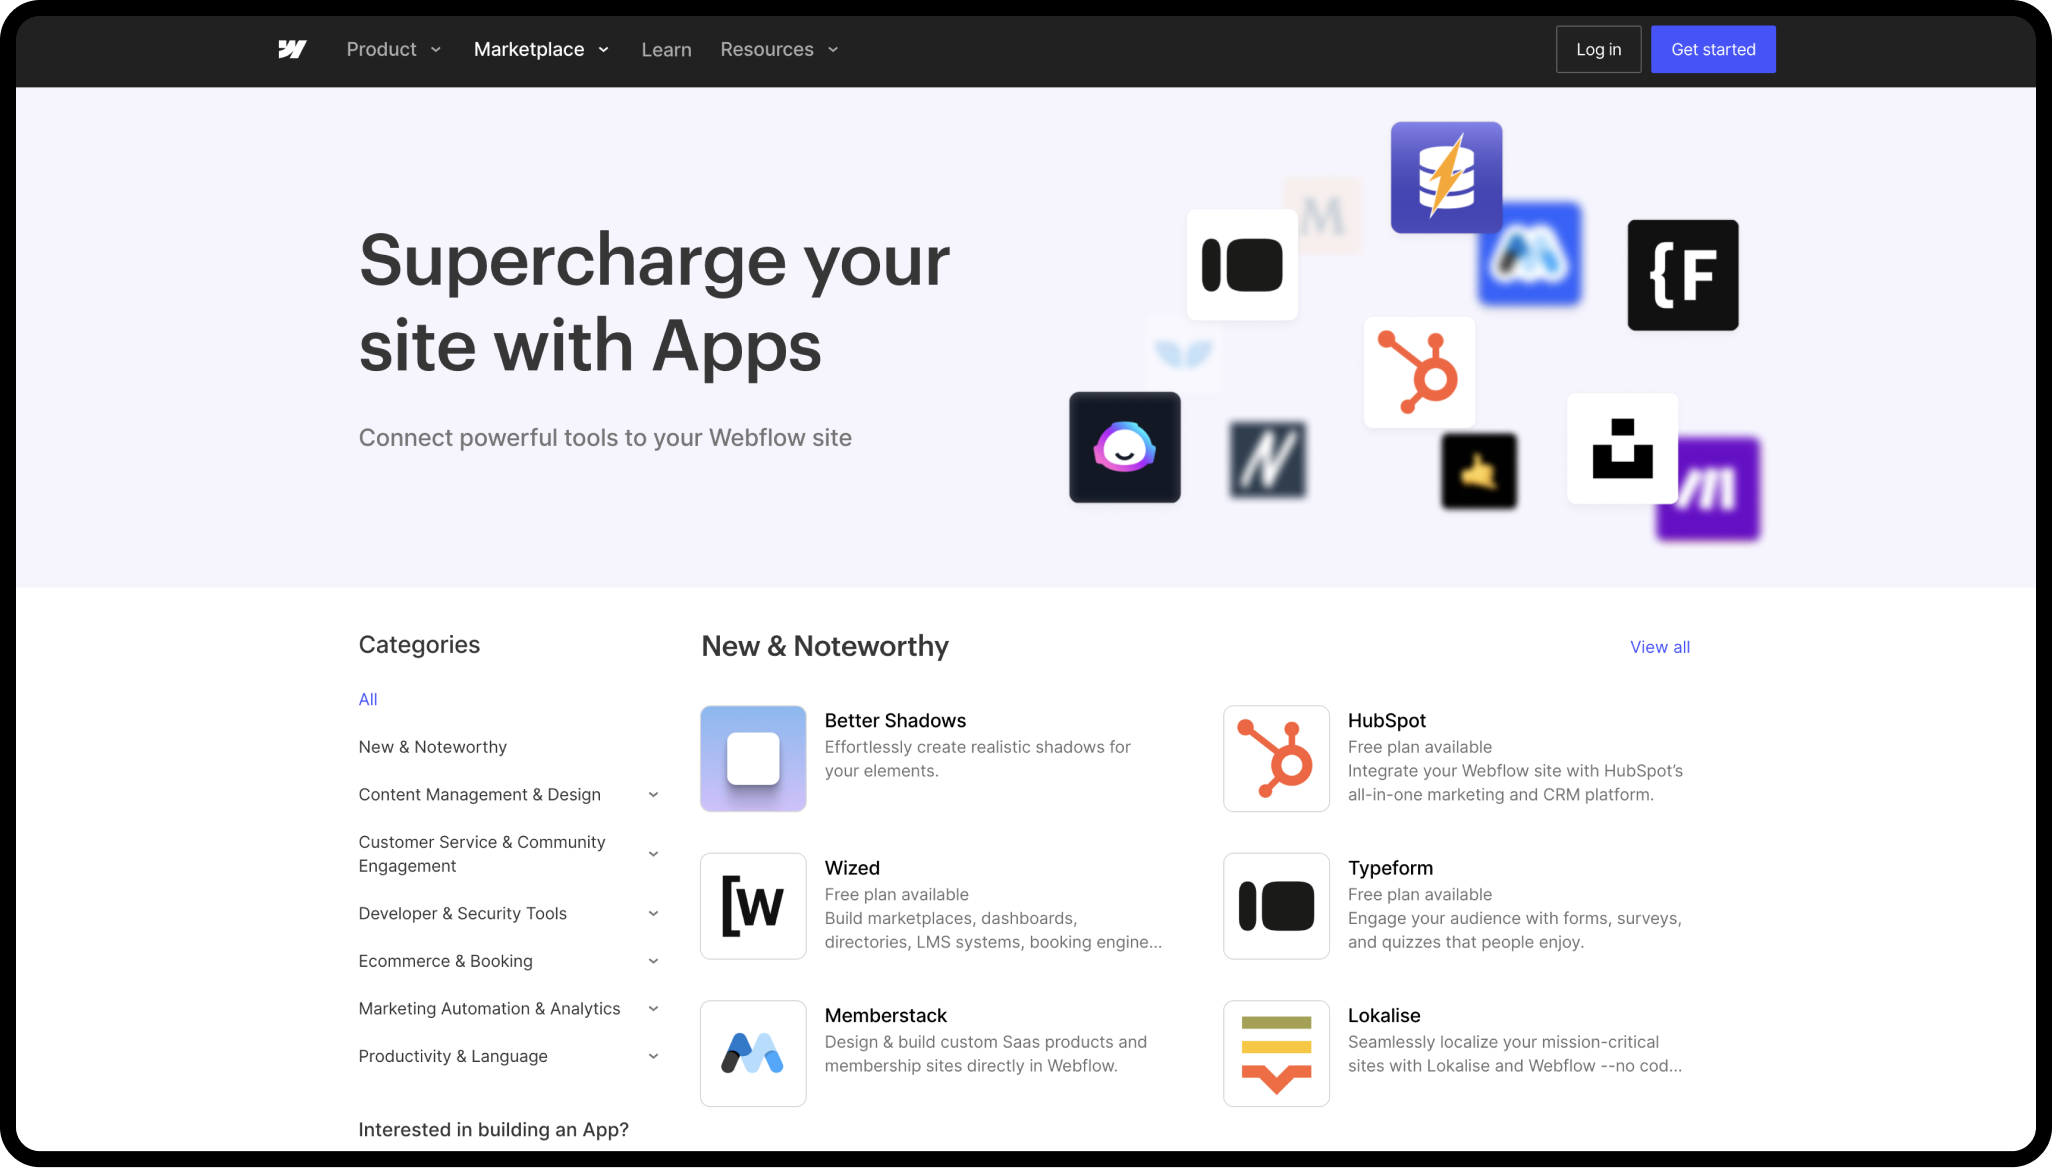This screenshot has width=2052, height=1168.
Task: Expand Marketing Automation & Analytics chevron
Action: 653,1008
